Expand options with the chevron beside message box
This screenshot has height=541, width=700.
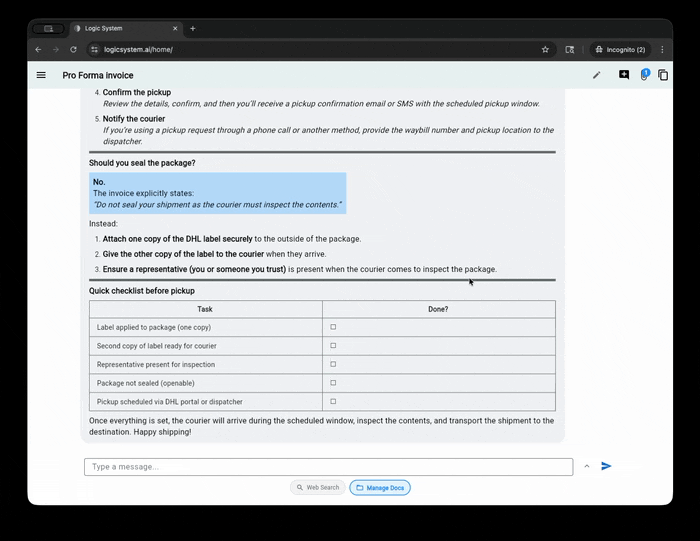pos(587,466)
